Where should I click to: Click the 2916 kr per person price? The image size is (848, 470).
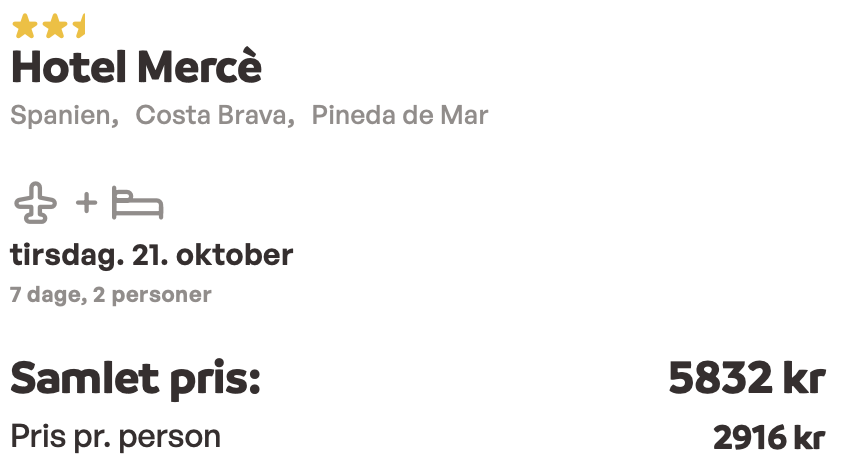[x=769, y=438]
